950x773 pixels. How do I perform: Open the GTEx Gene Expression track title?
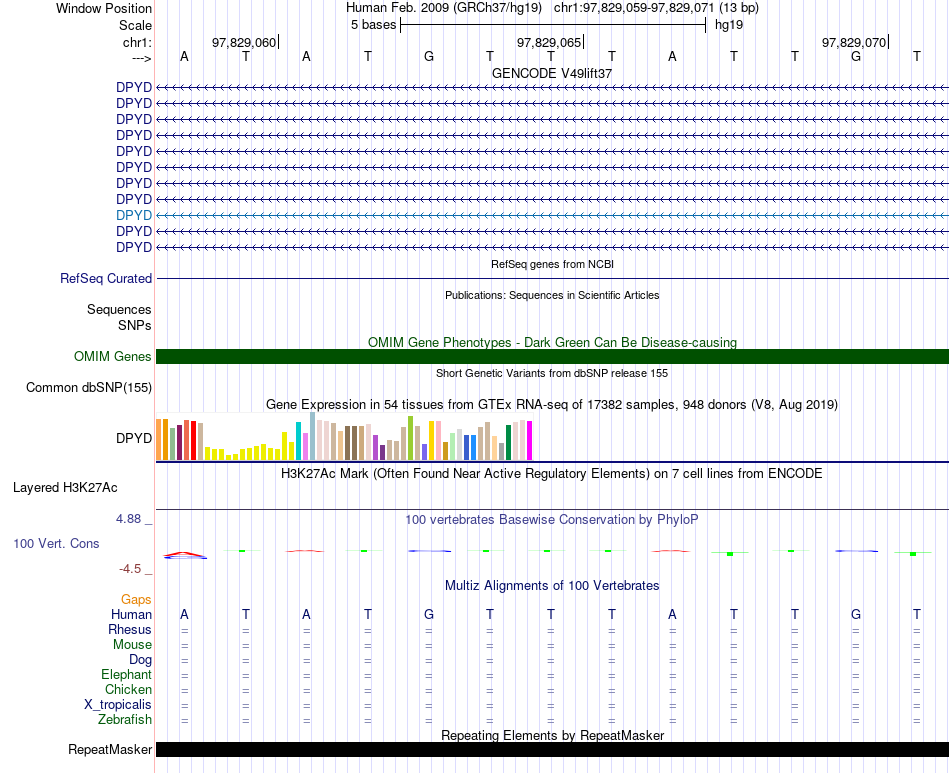coord(552,405)
